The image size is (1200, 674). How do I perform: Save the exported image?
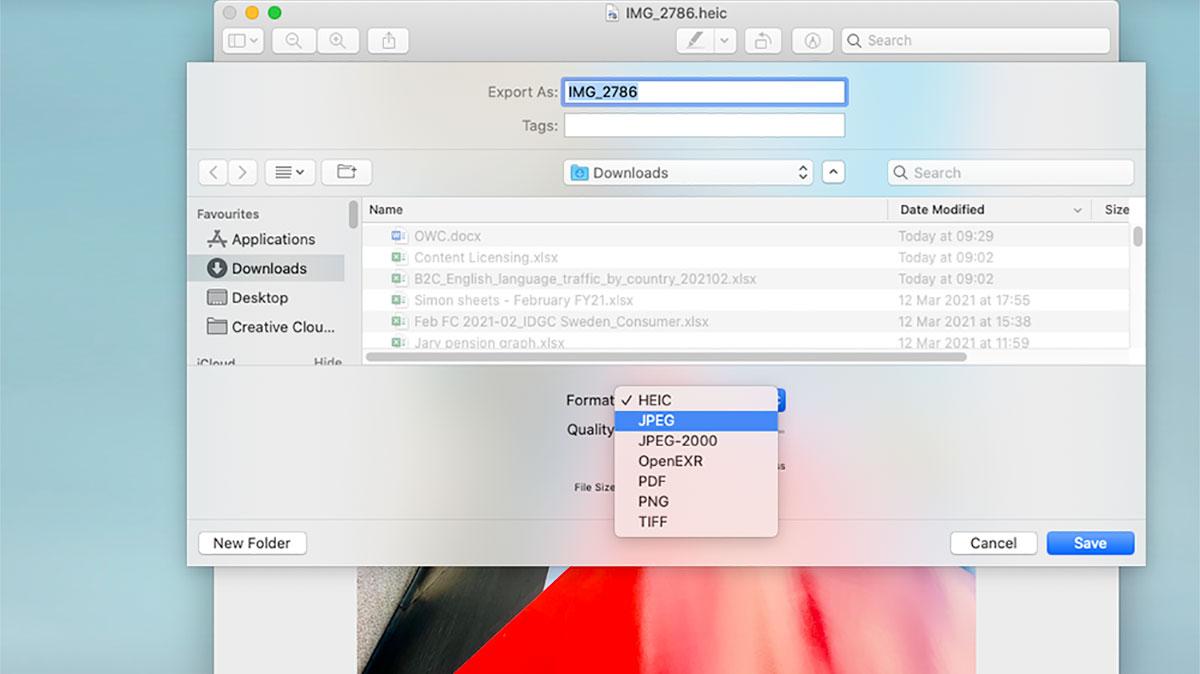tap(1090, 543)
